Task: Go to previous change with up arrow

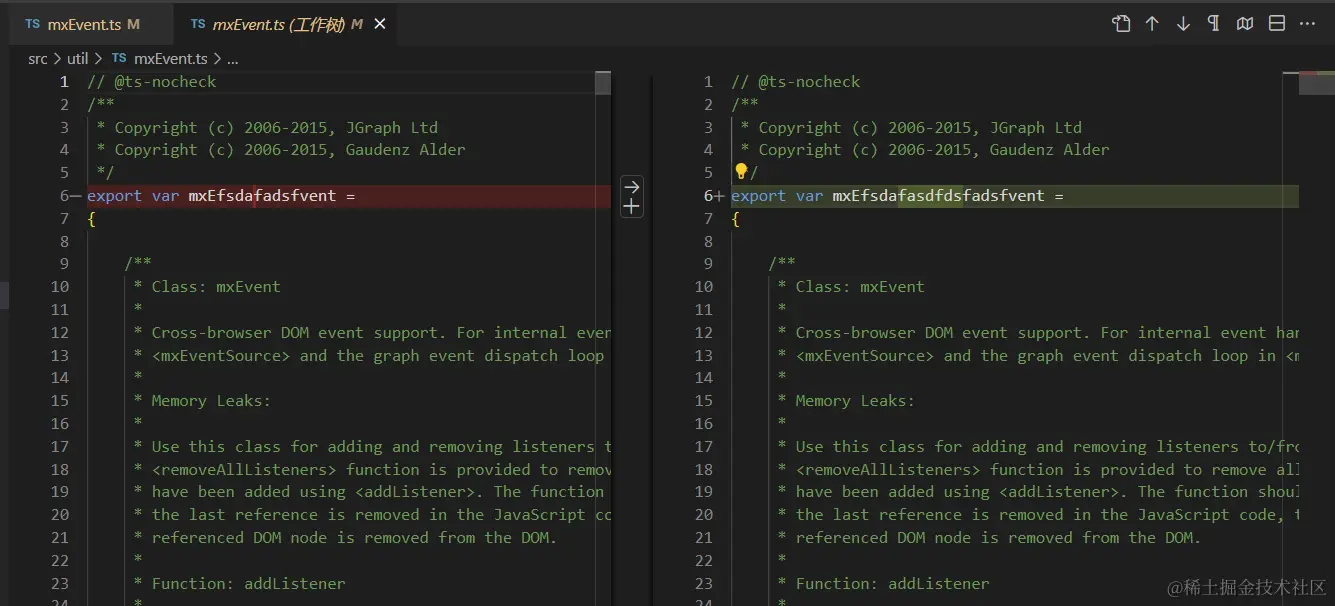Action: click(x=1152, y=24)
